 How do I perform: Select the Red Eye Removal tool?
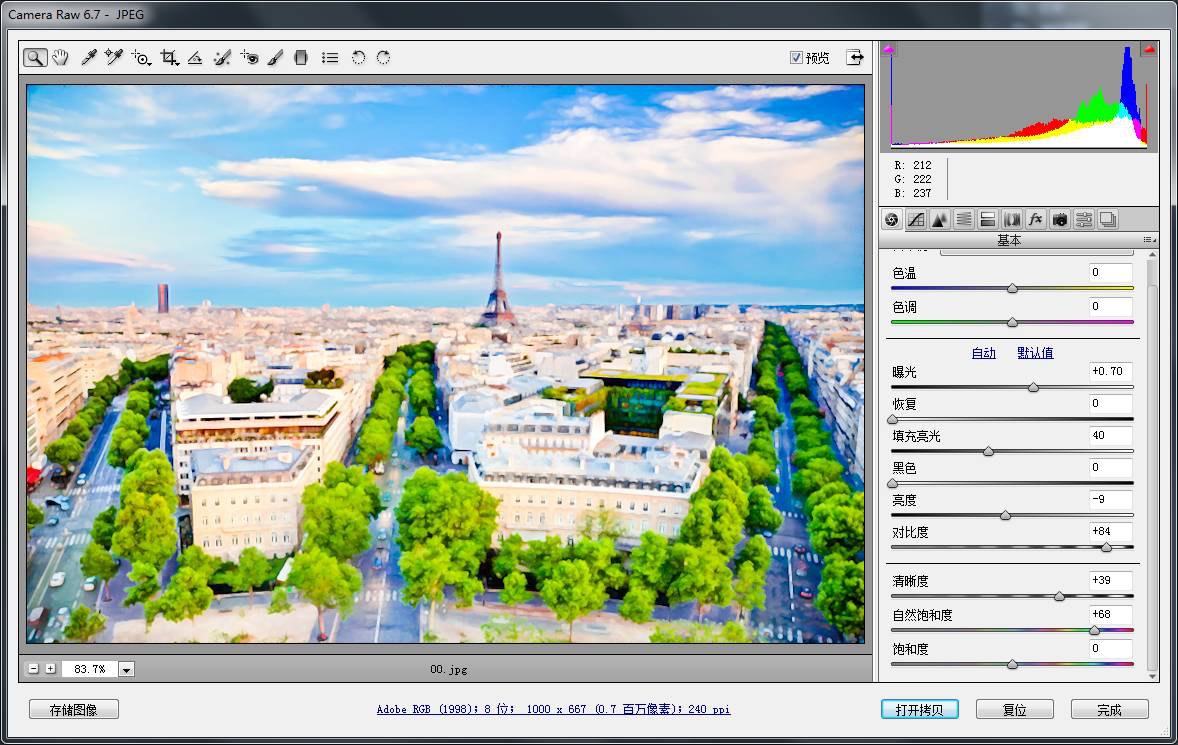point(249,58)
